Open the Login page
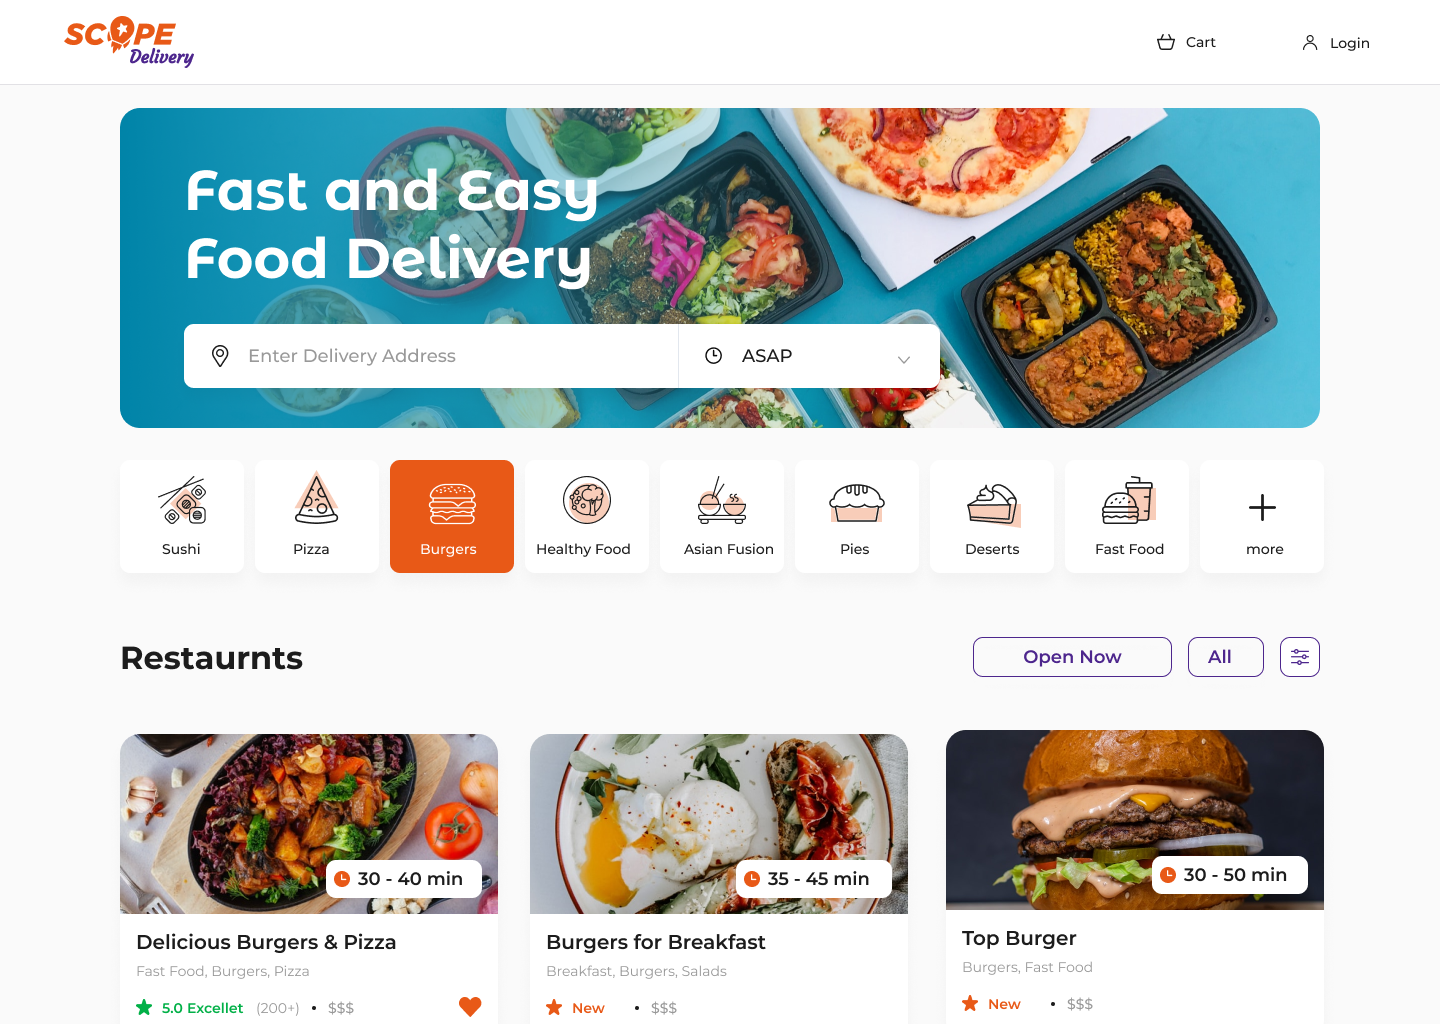This screenshot has height=1024, width=1440. click(x=1336, y=43)
